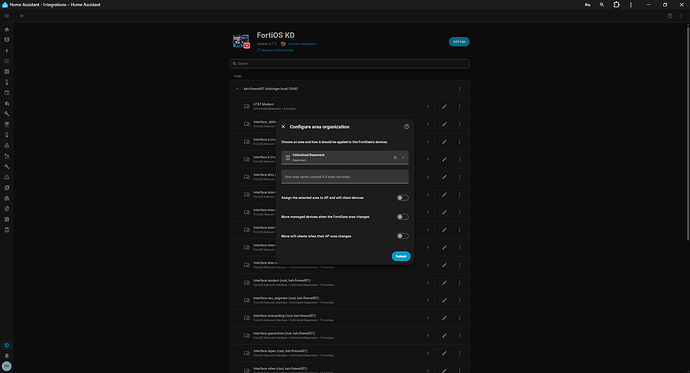This screenshot has width=690, height=373.
Task: Open three-dot menu for AT&T Modem
Action: tap(459, 106)
